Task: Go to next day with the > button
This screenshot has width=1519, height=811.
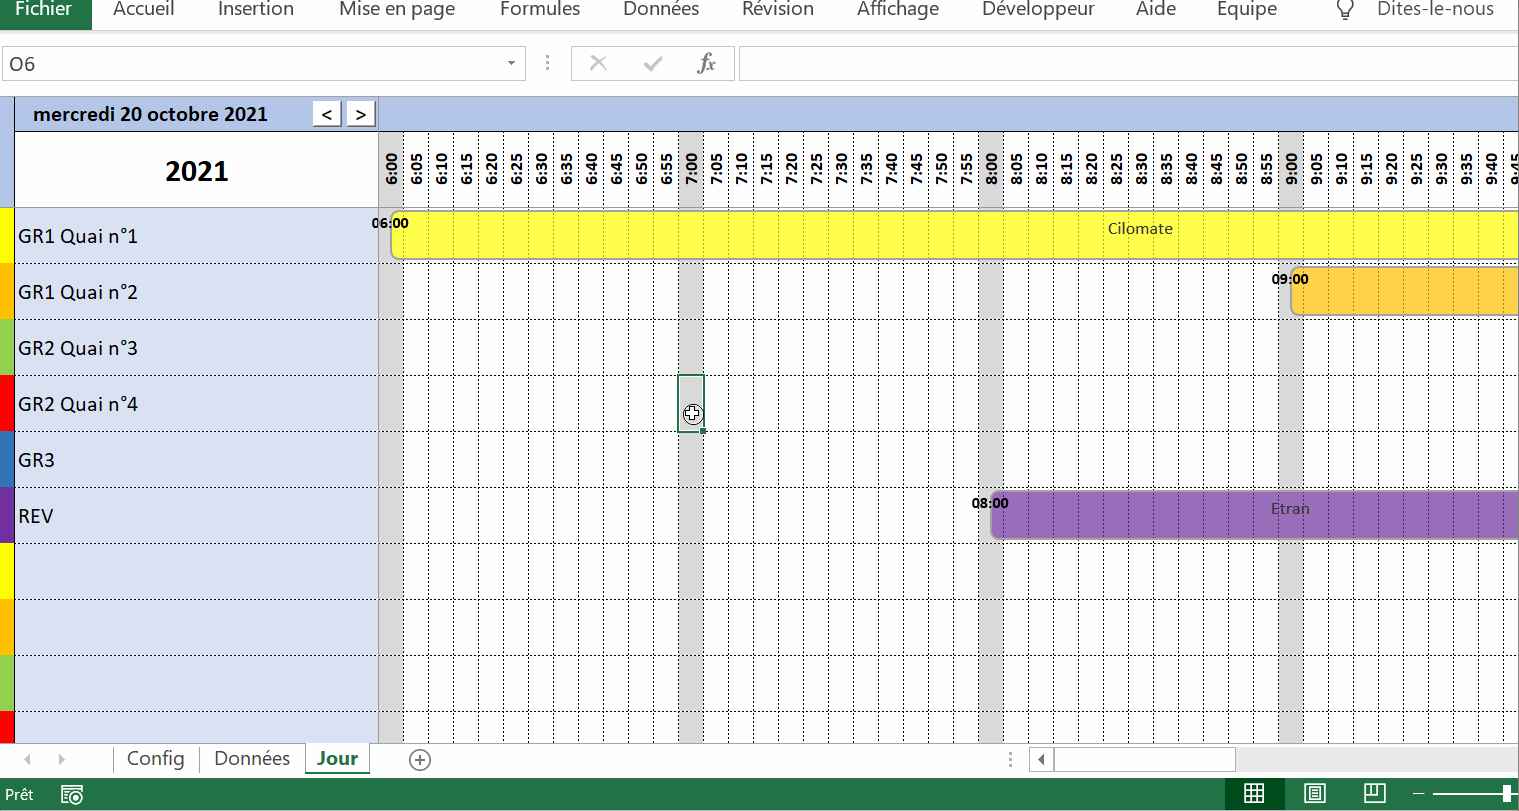Action: [361, 114]
